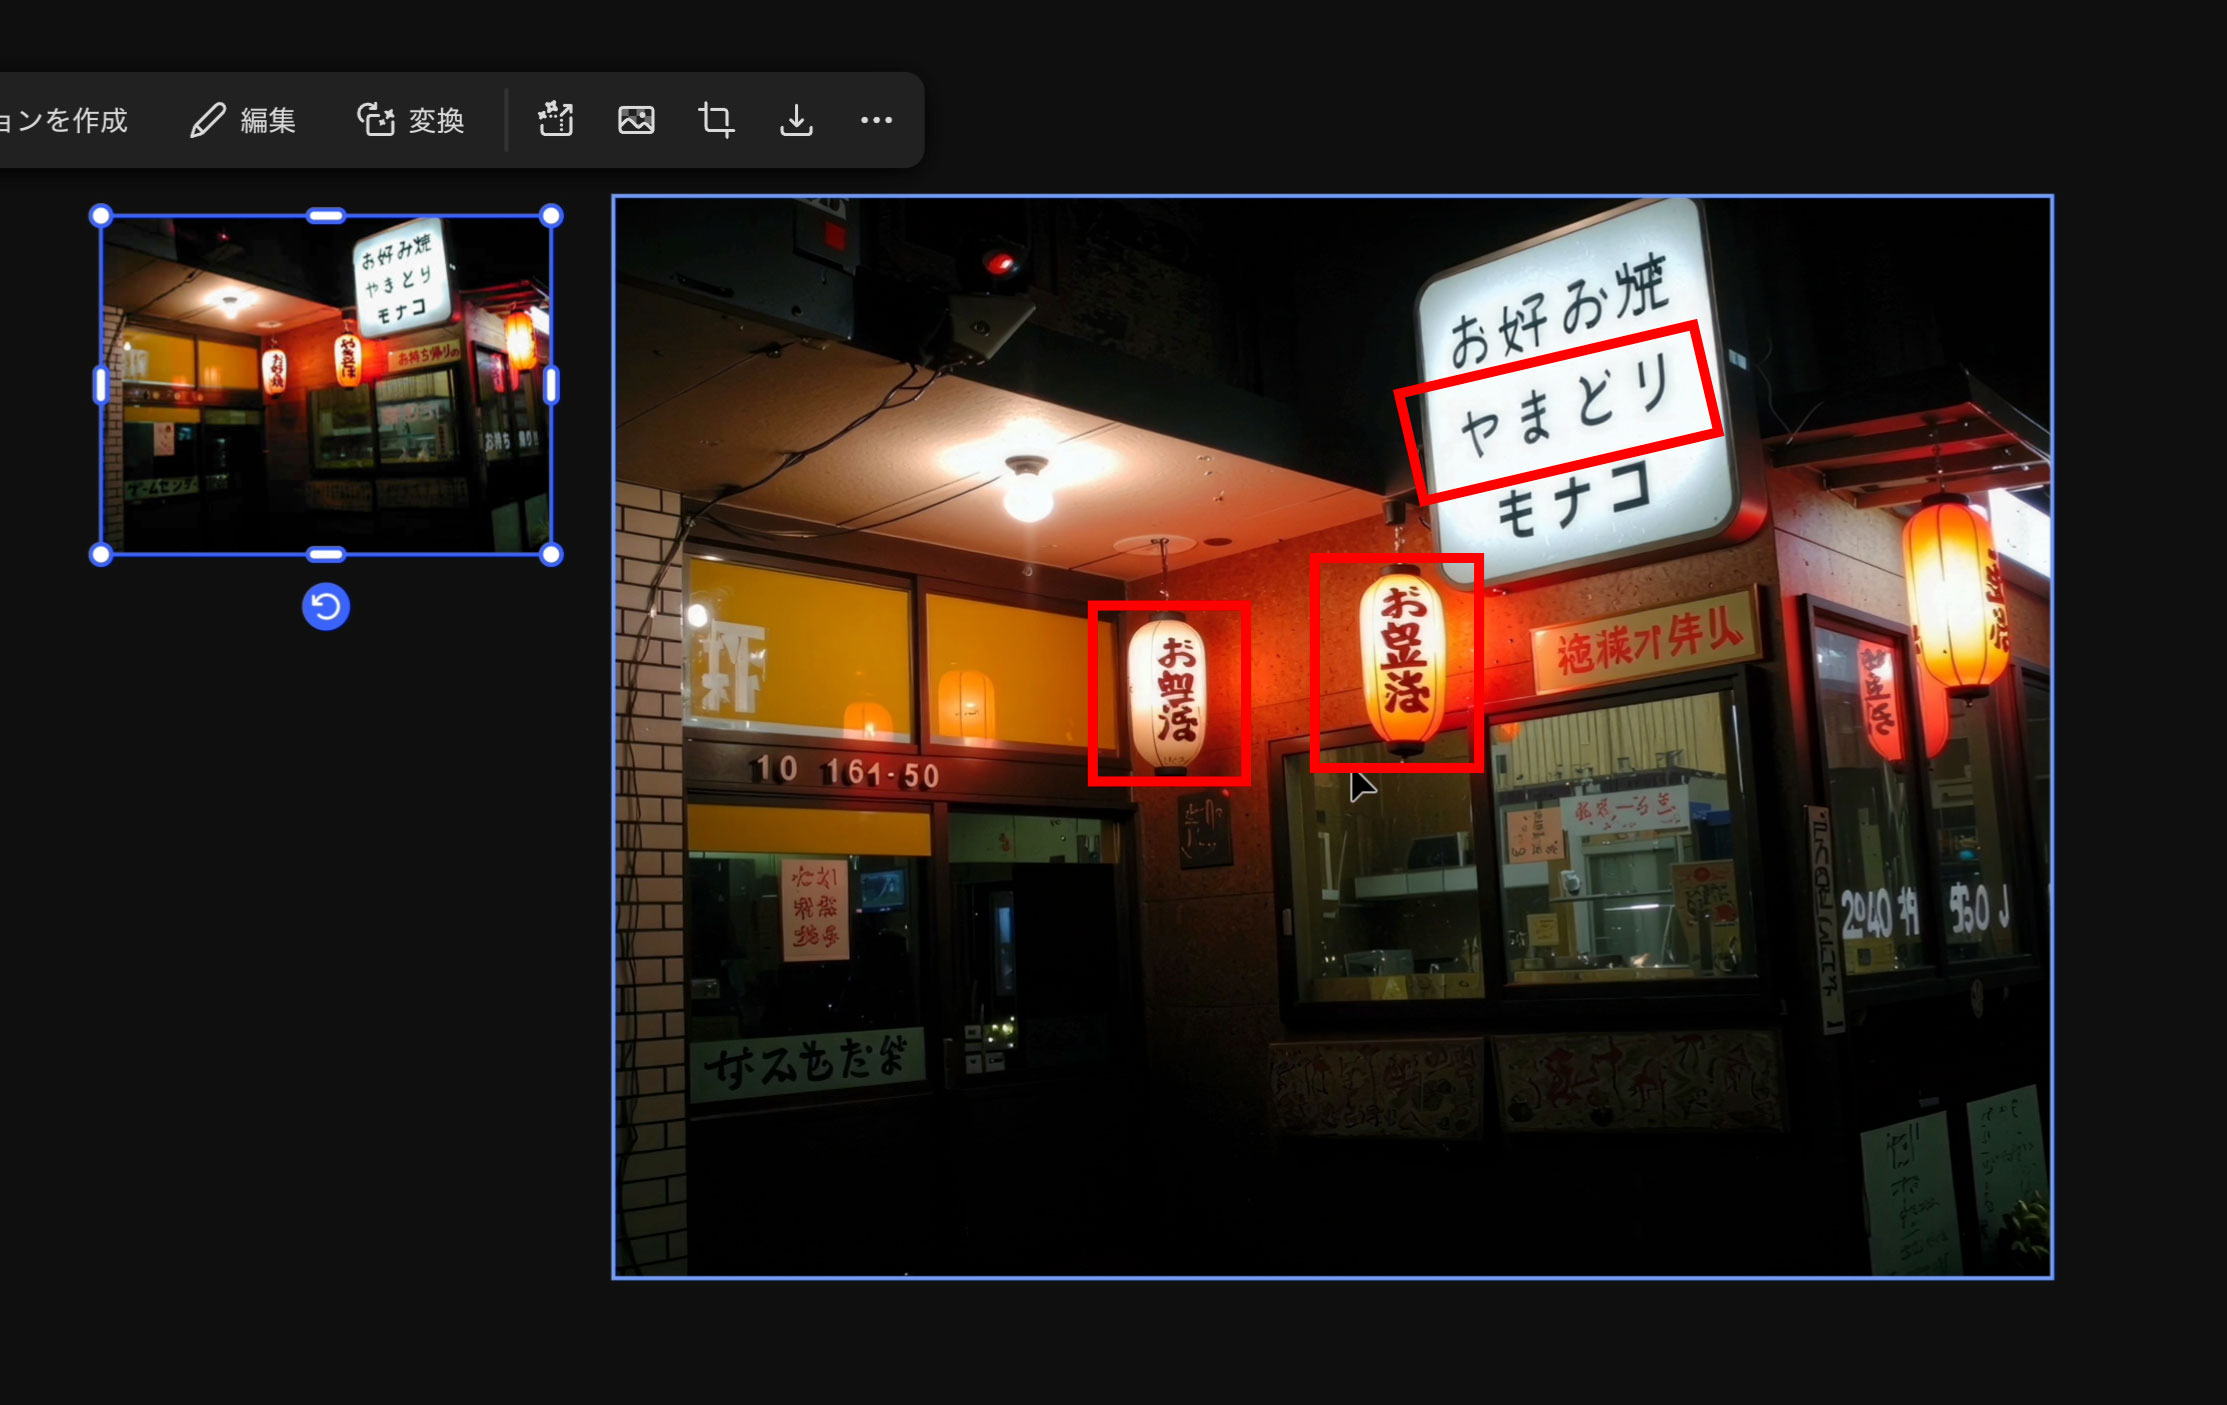Open the three-dot more options menu
The height and width of the screenshot is (1405, 2227).
(x=876, y=120)
